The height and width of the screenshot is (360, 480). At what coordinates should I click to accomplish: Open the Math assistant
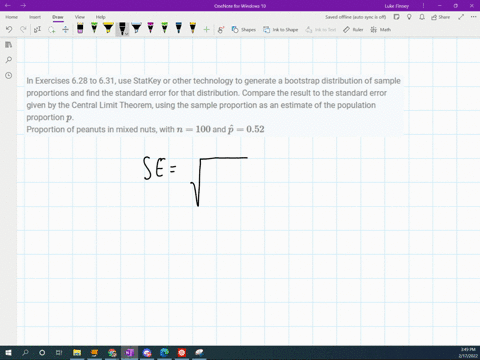coord(380,30)
